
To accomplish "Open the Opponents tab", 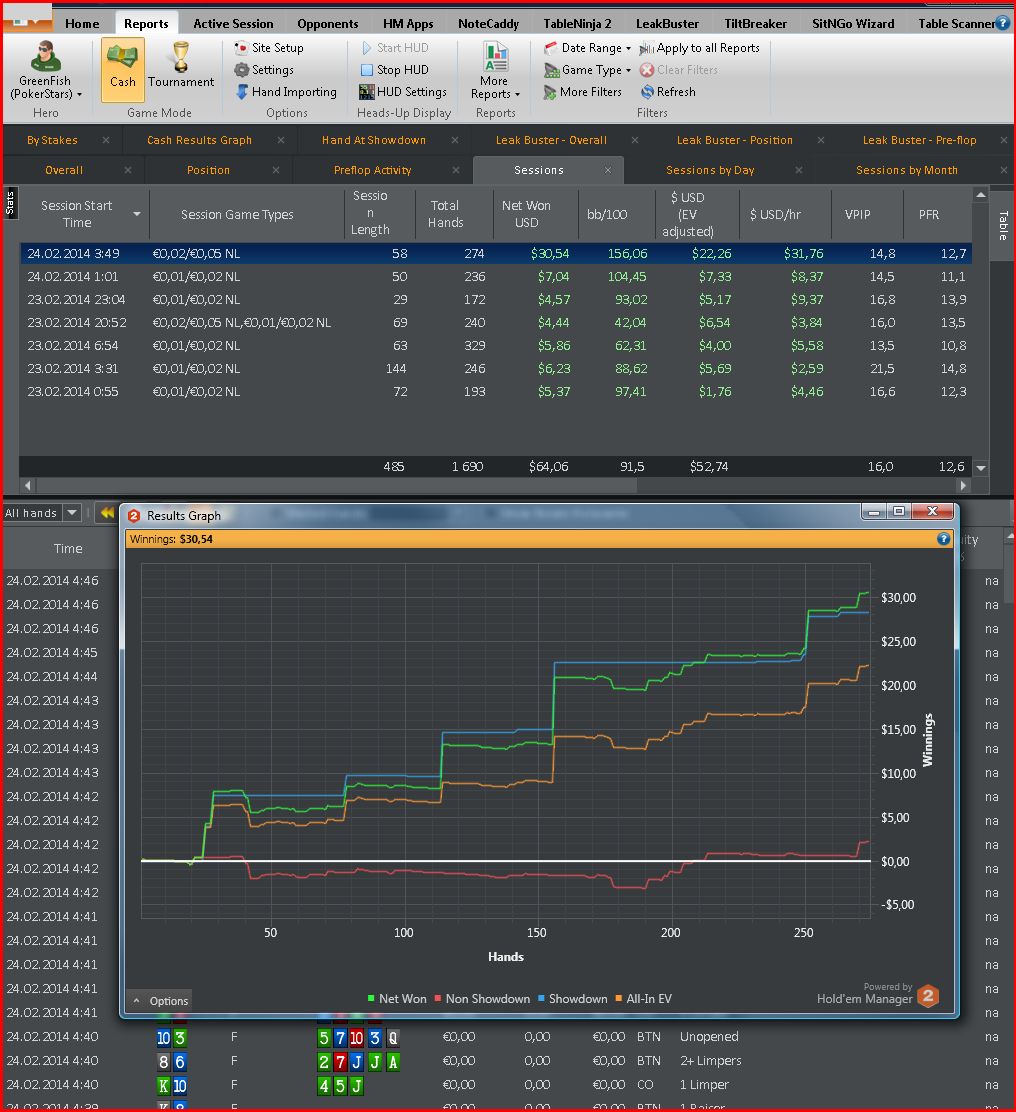I will click(x=328, y=23).
